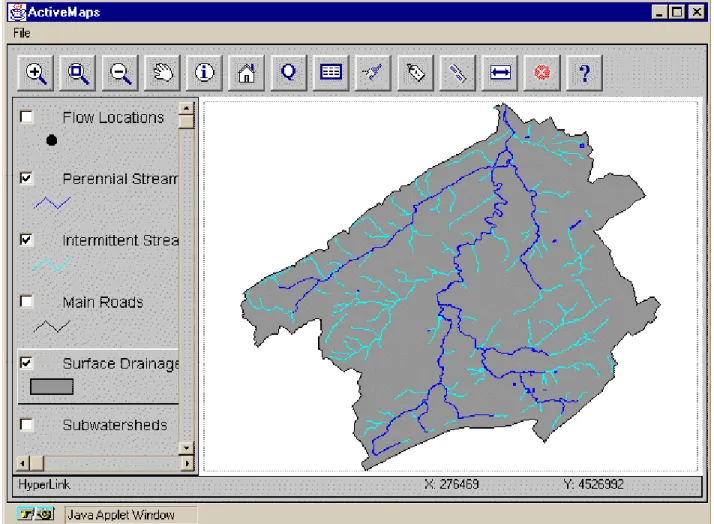
Task: Select the Intermittent Streams layer label
Action: 120,240
